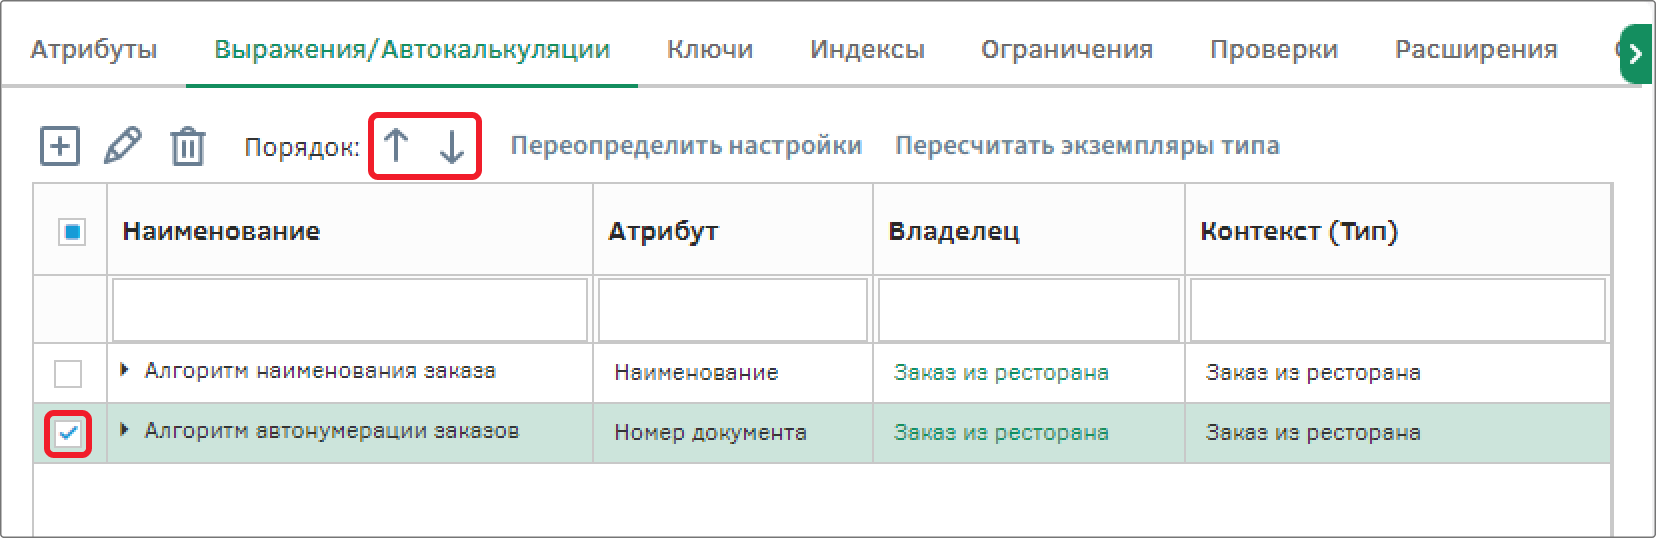Click the Наименование column filter field
The image size is (1656, 538).
(350, 310)
